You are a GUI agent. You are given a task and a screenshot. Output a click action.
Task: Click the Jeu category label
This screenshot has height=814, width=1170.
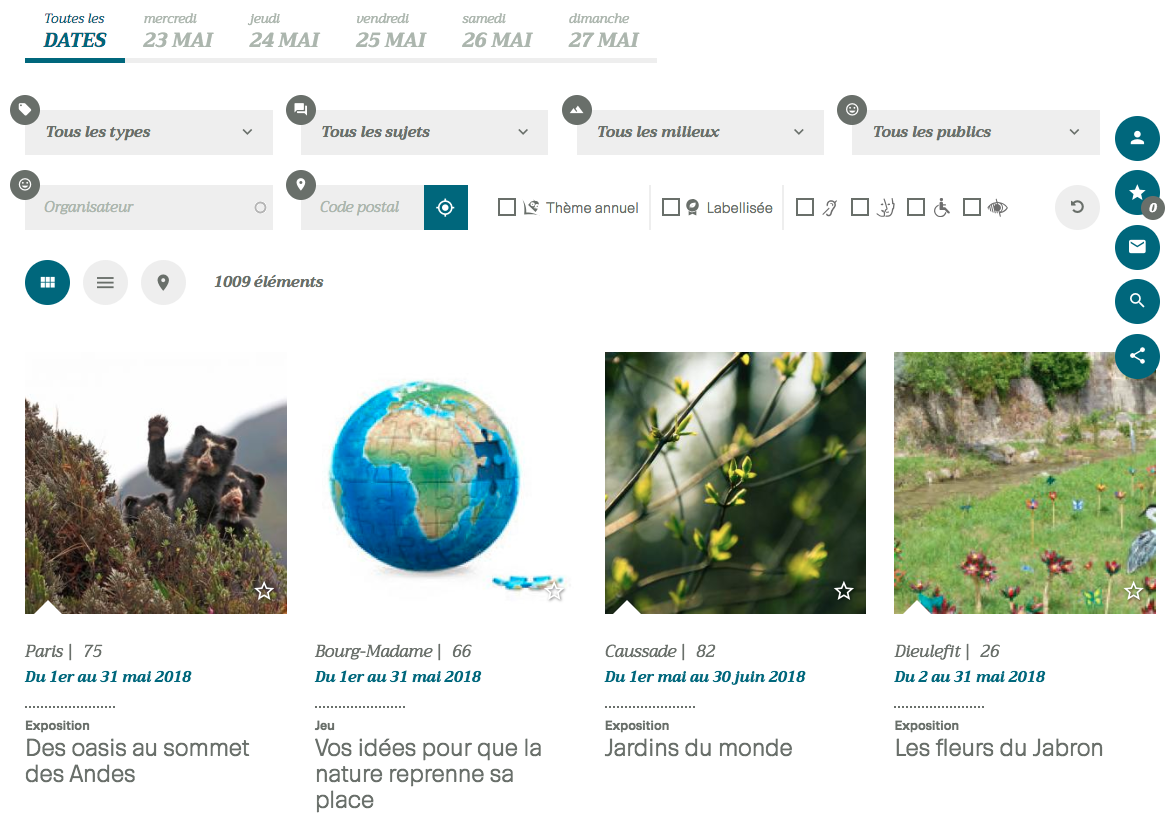325,725
